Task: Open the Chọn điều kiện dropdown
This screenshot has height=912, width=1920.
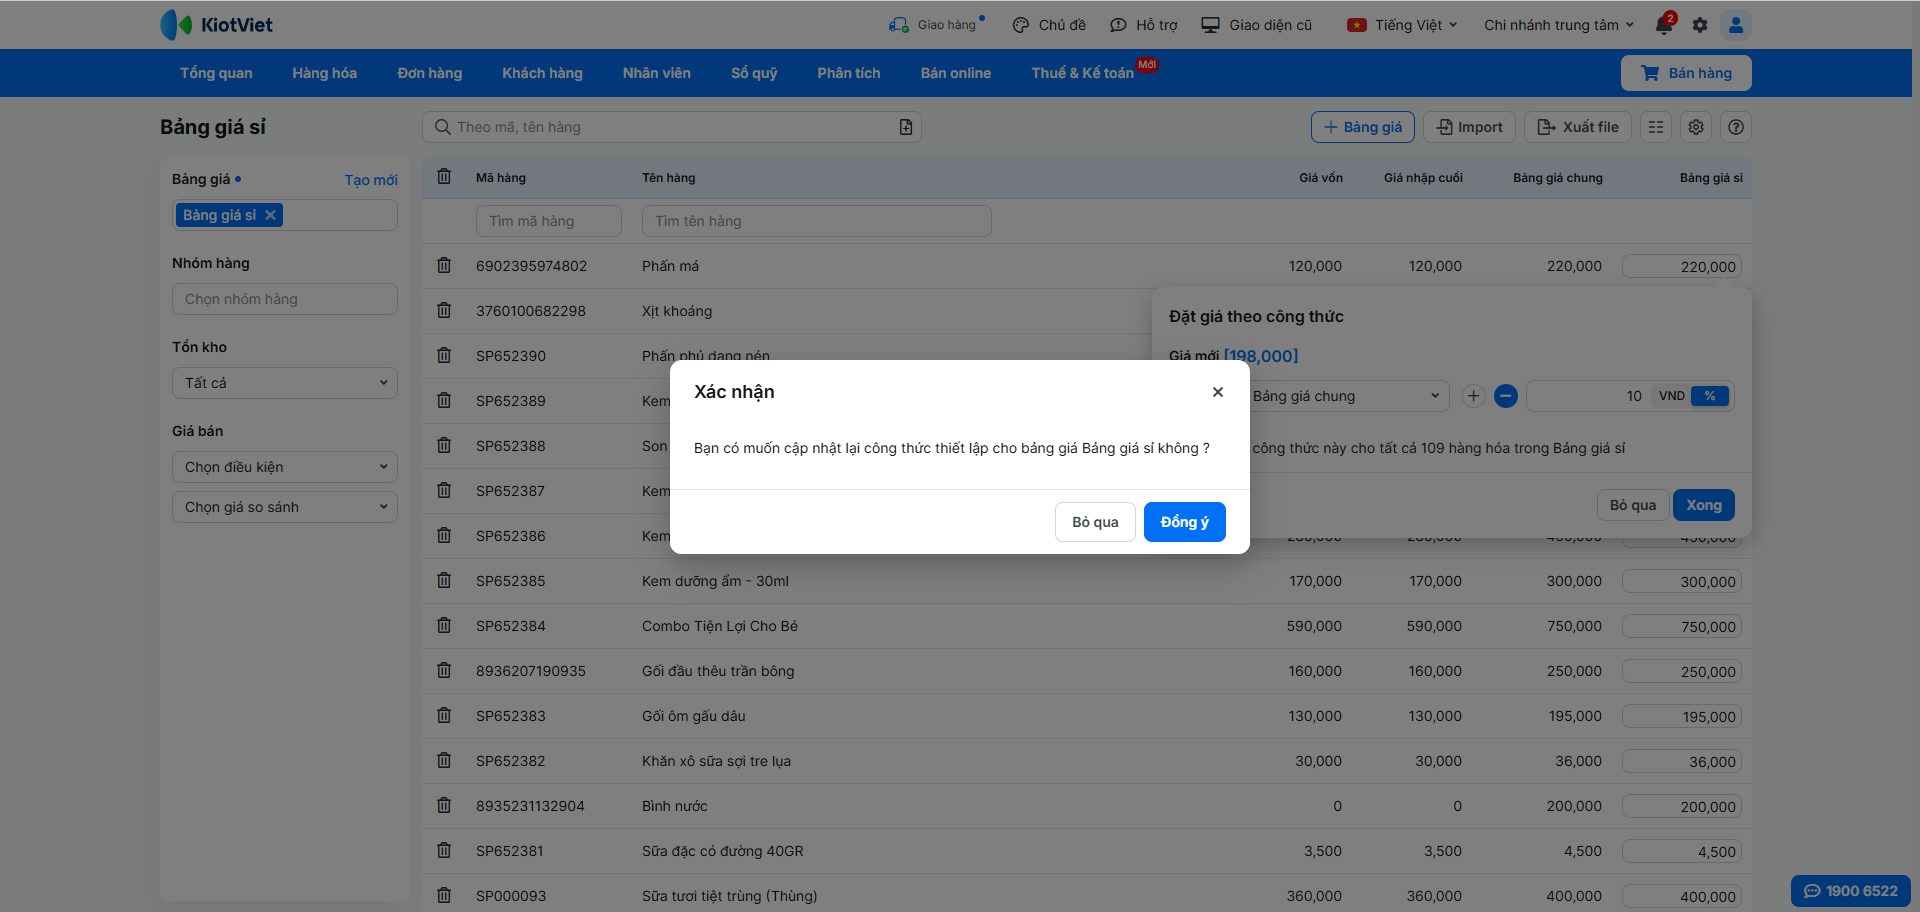Action: pyautogui.click(x=285, y=467)
